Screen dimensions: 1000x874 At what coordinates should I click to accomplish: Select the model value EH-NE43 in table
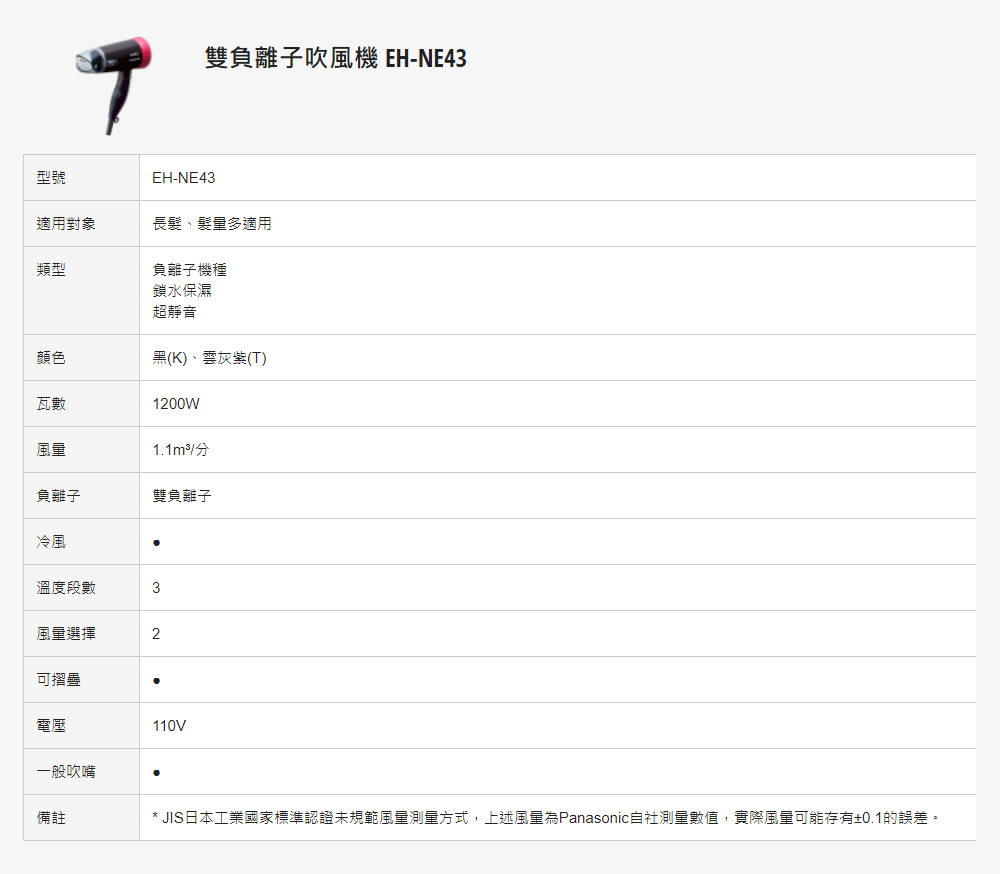tap(184, 178)
